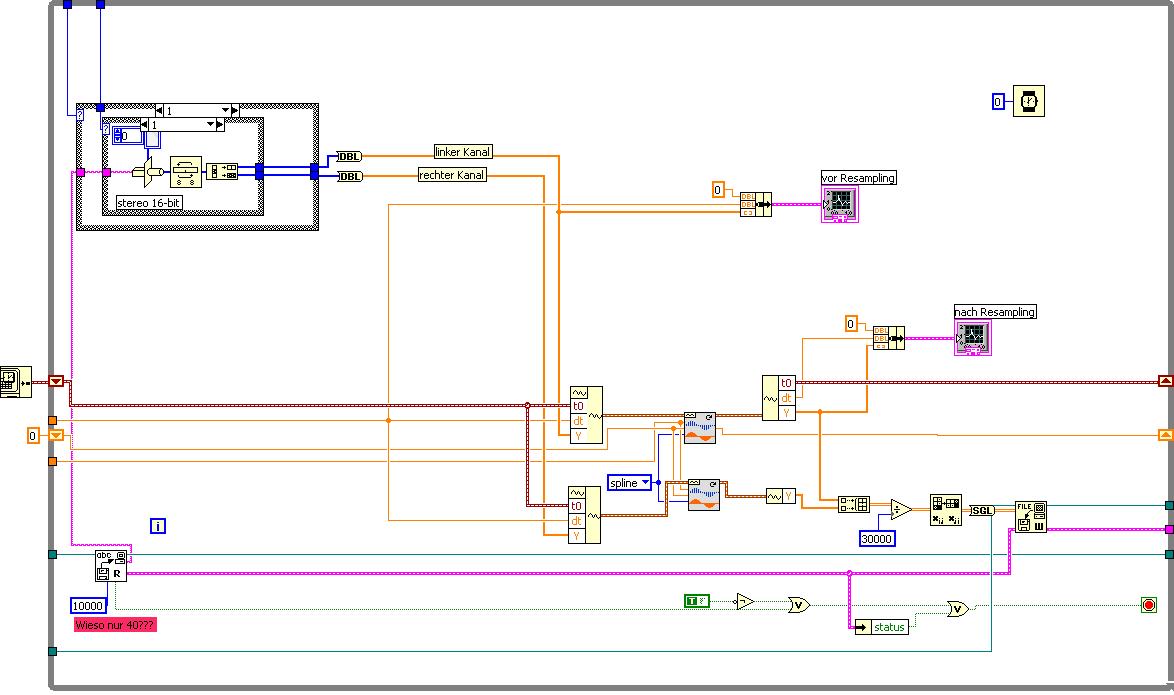The width and height of the screenshot is (1174, 695).
Task: Go to next case in outer case structure
Action: (x=235, y=110)
